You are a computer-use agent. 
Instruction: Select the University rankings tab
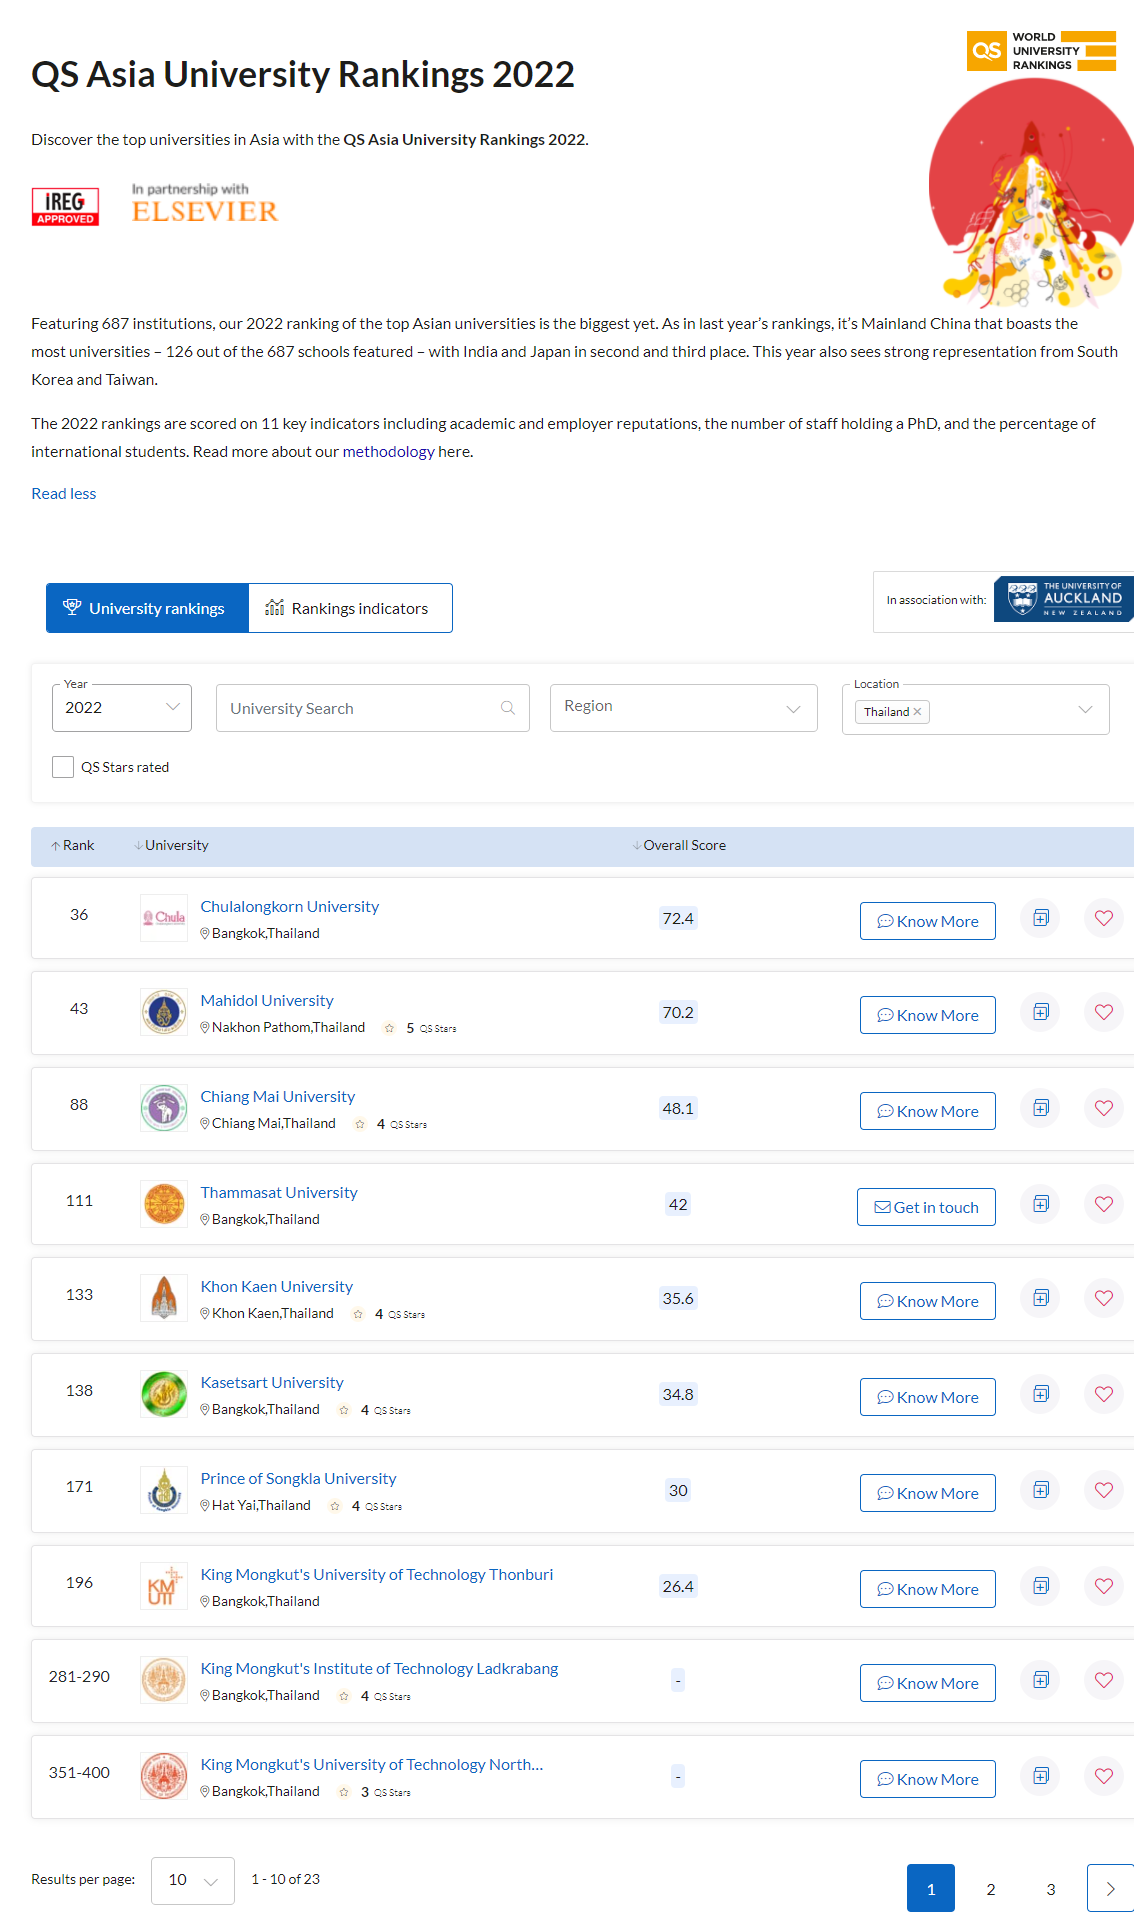point(147,608)
